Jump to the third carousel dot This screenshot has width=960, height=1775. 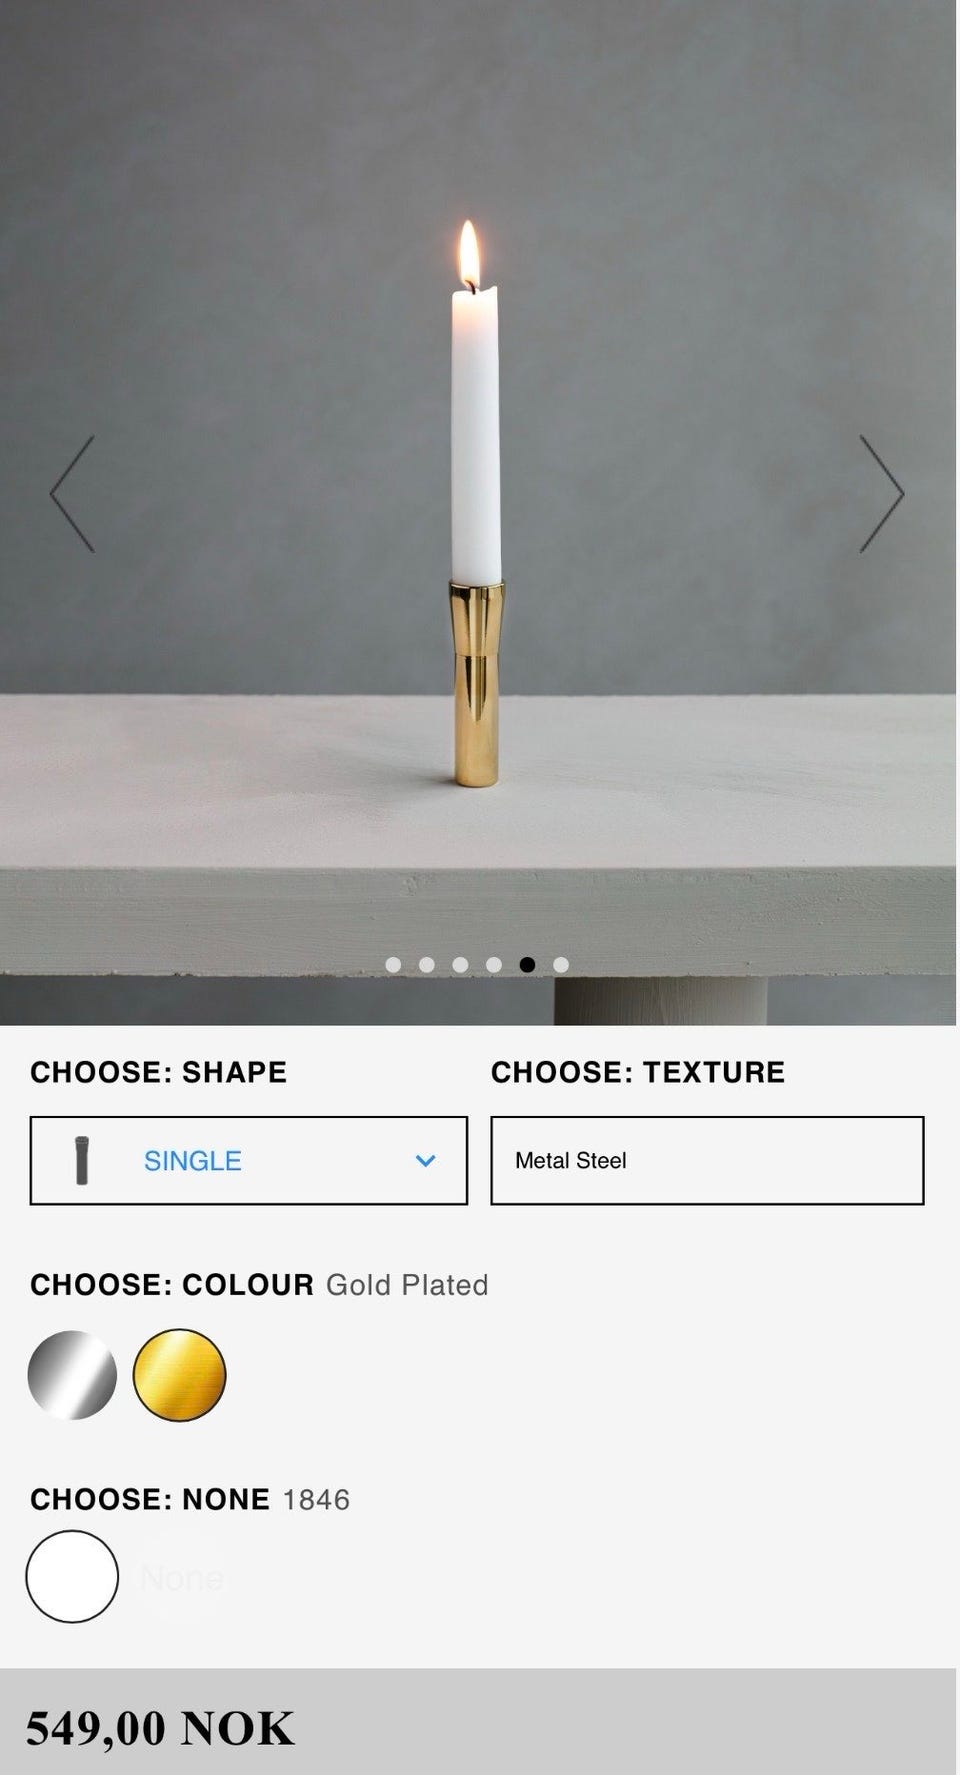point(460,965)
